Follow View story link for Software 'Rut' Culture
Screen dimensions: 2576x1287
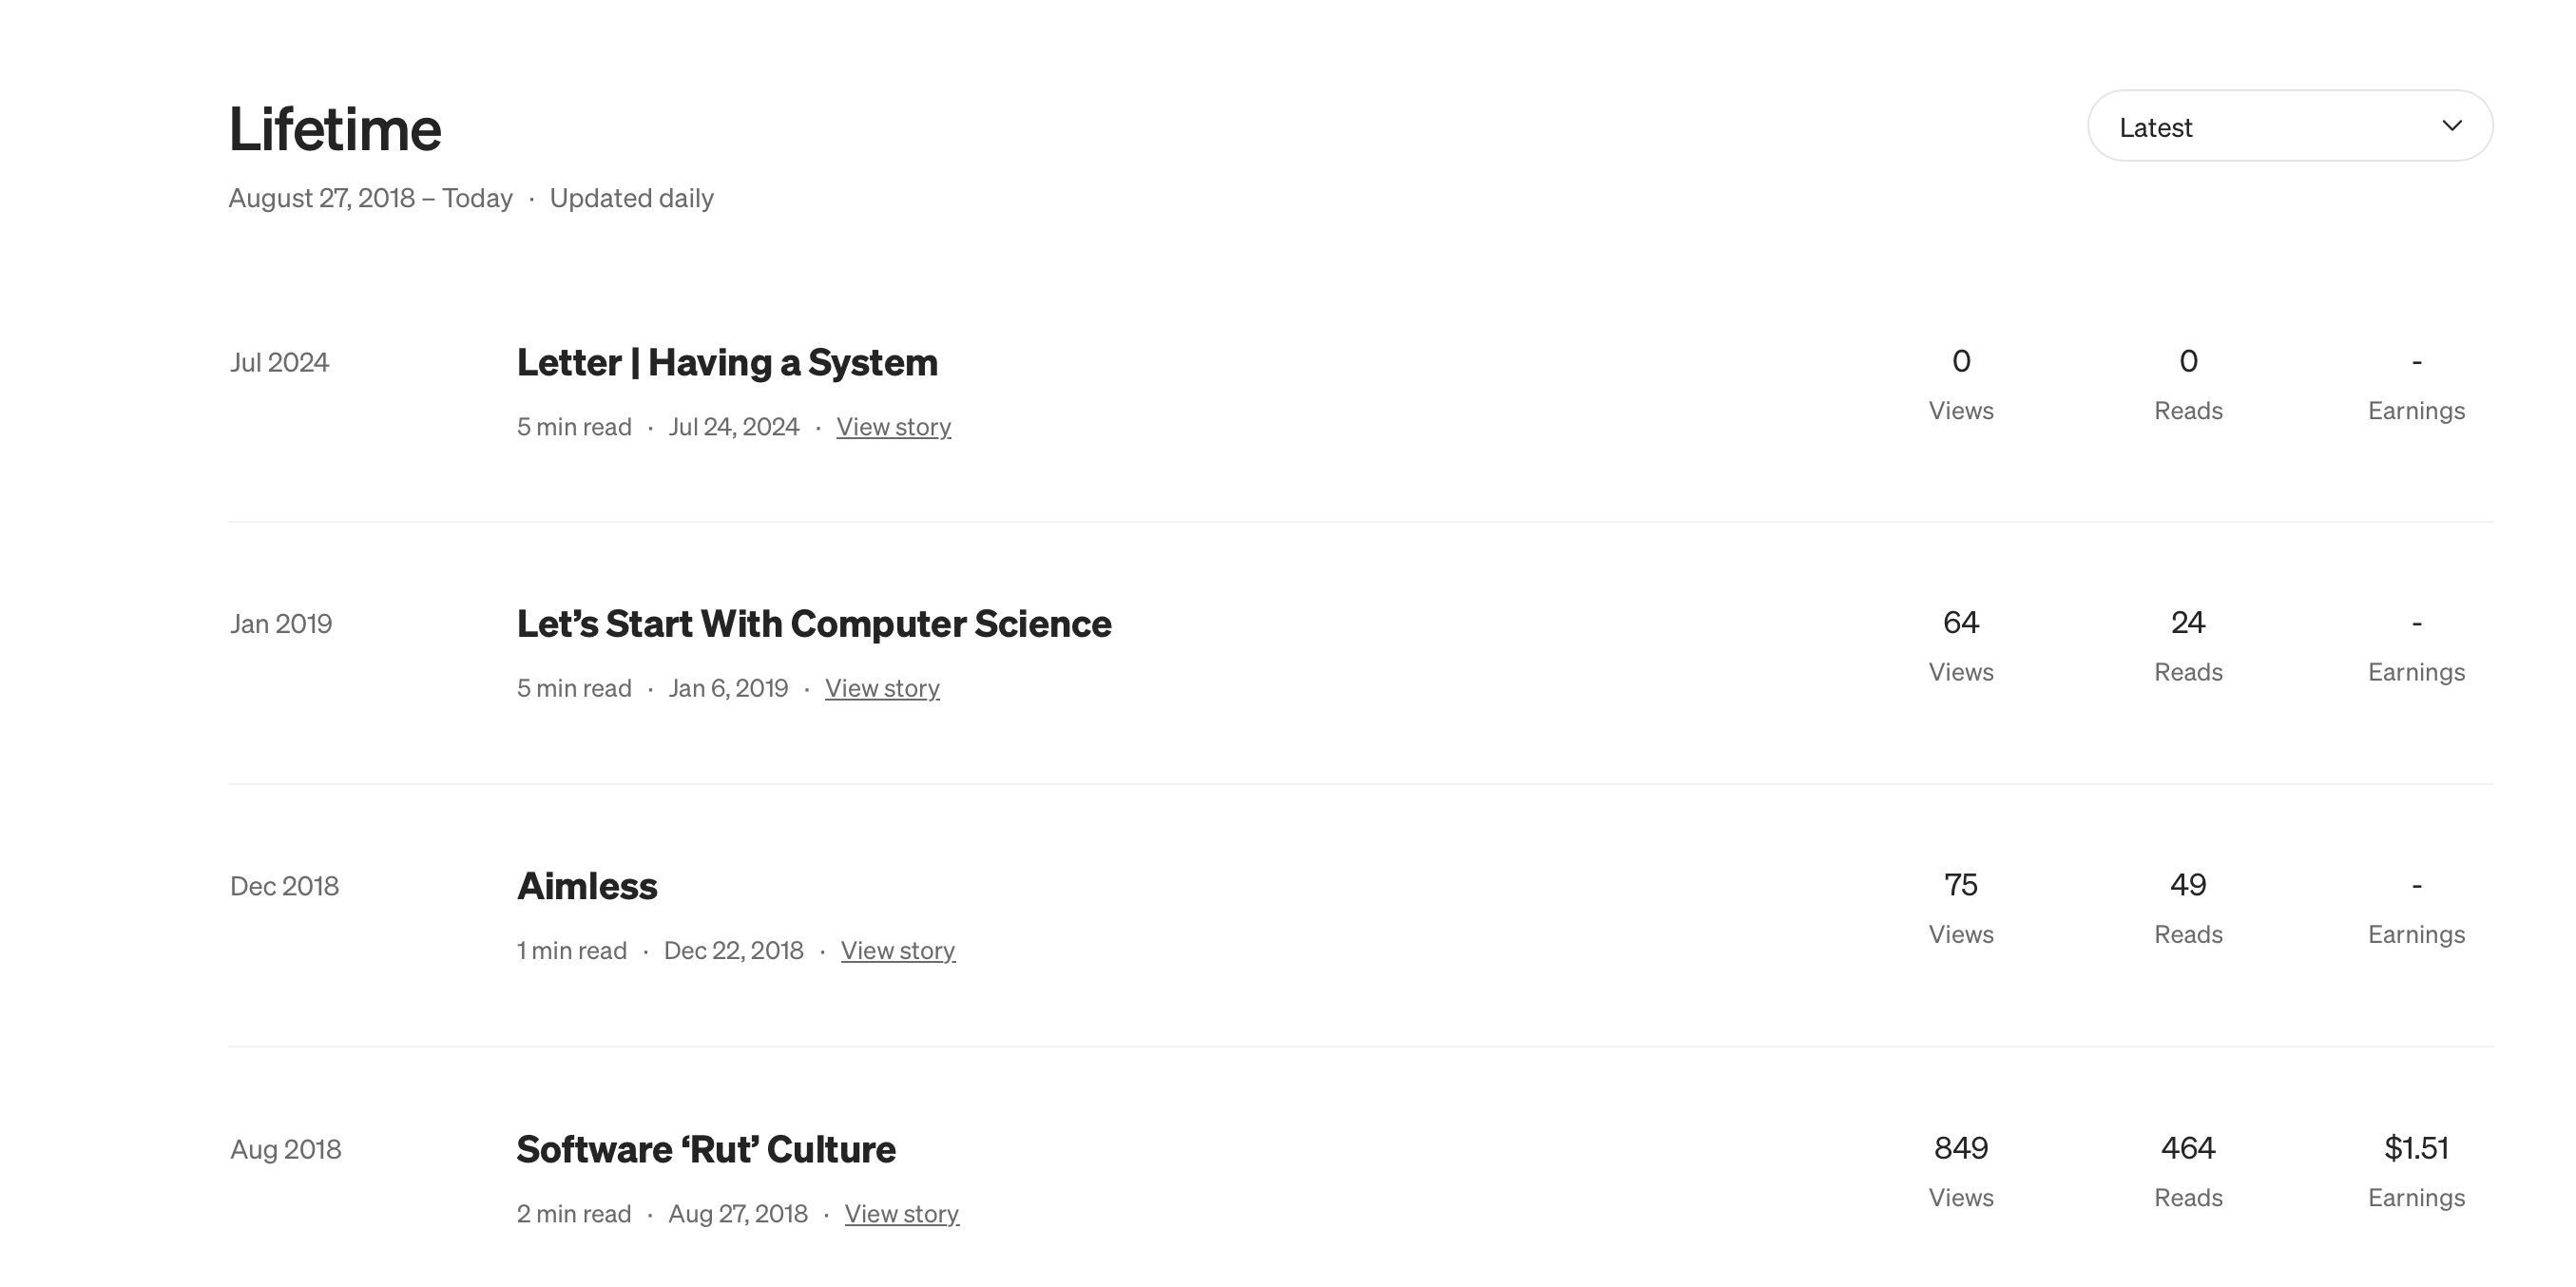[901, 1214]
